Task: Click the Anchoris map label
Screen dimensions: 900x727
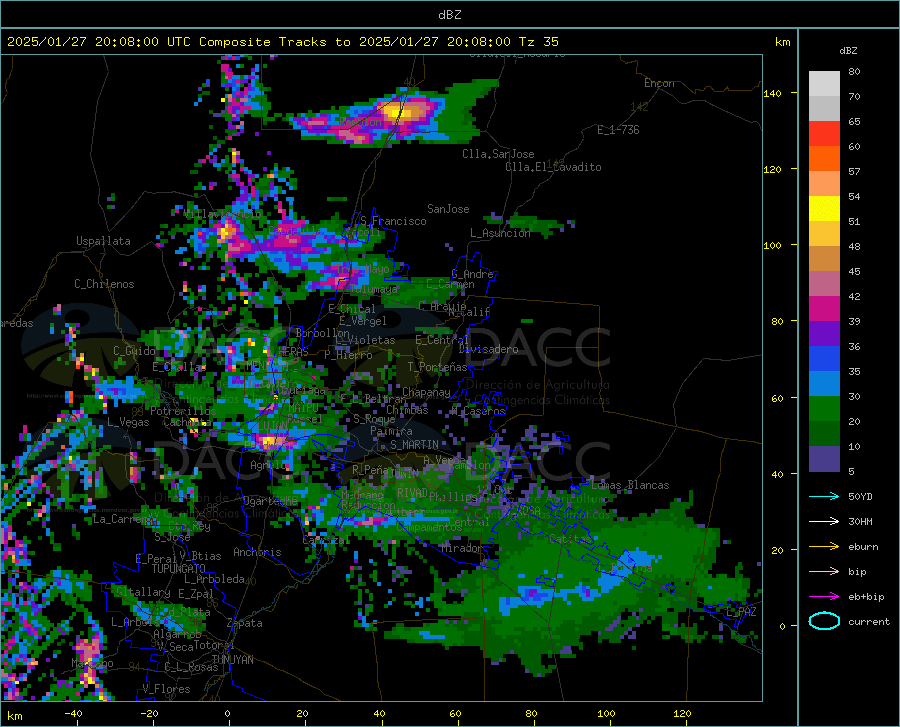Action: tap(257, 552)
